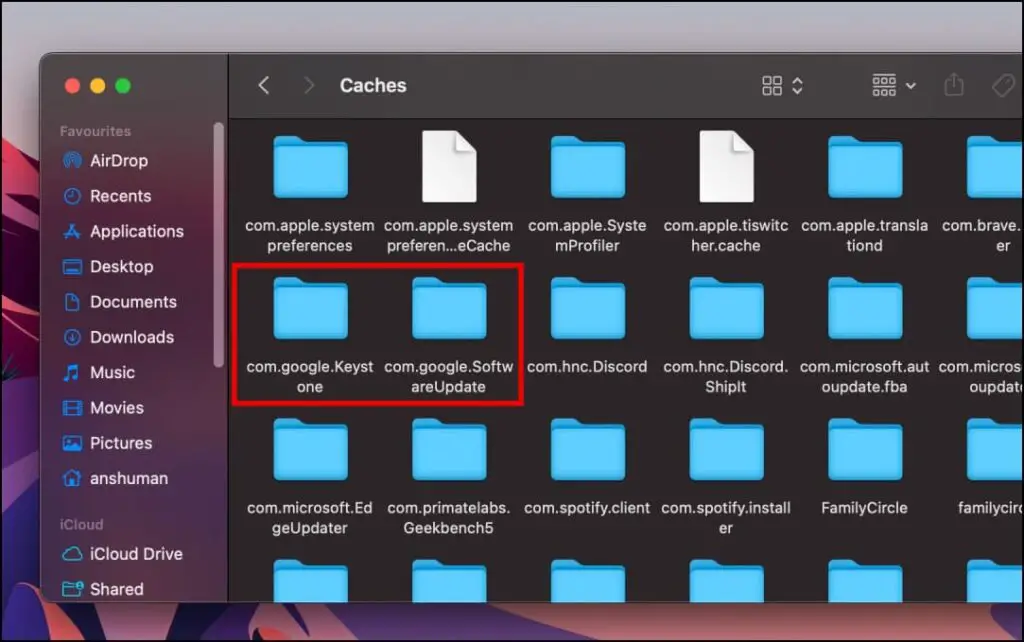
Task: Open Pictures in the sidebar
Action: [108, 443]
